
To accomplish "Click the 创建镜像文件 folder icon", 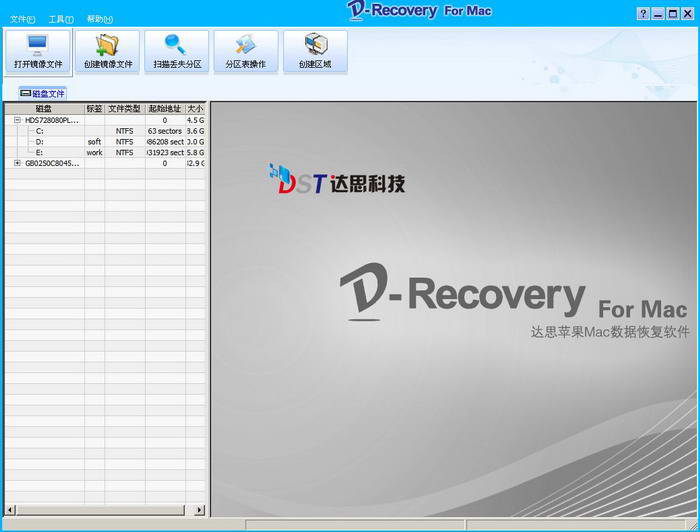I will click(108, 52).
